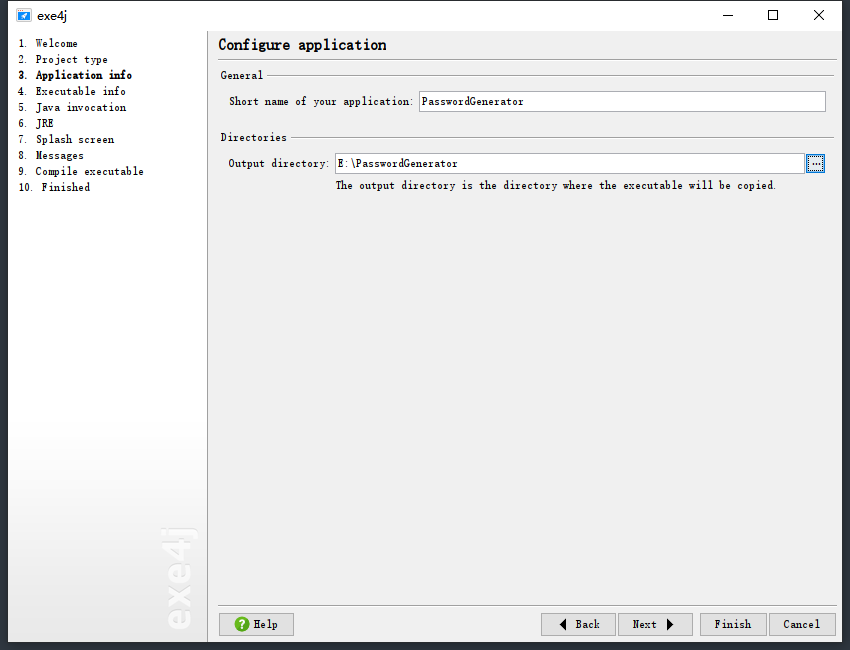Click the 'Directories' section label
Viewport: 850px width, 650px height.
click(254, 138)
